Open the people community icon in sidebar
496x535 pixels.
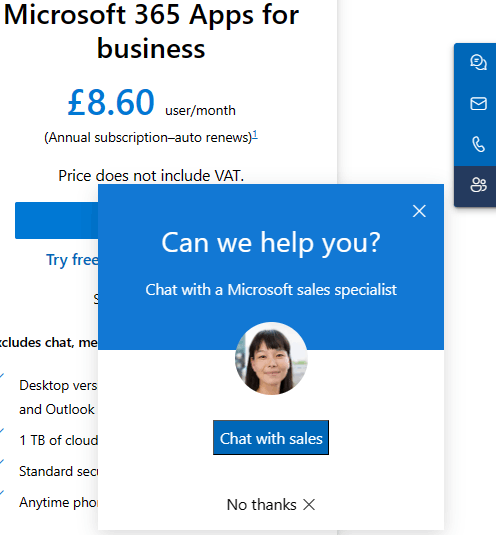478,185
